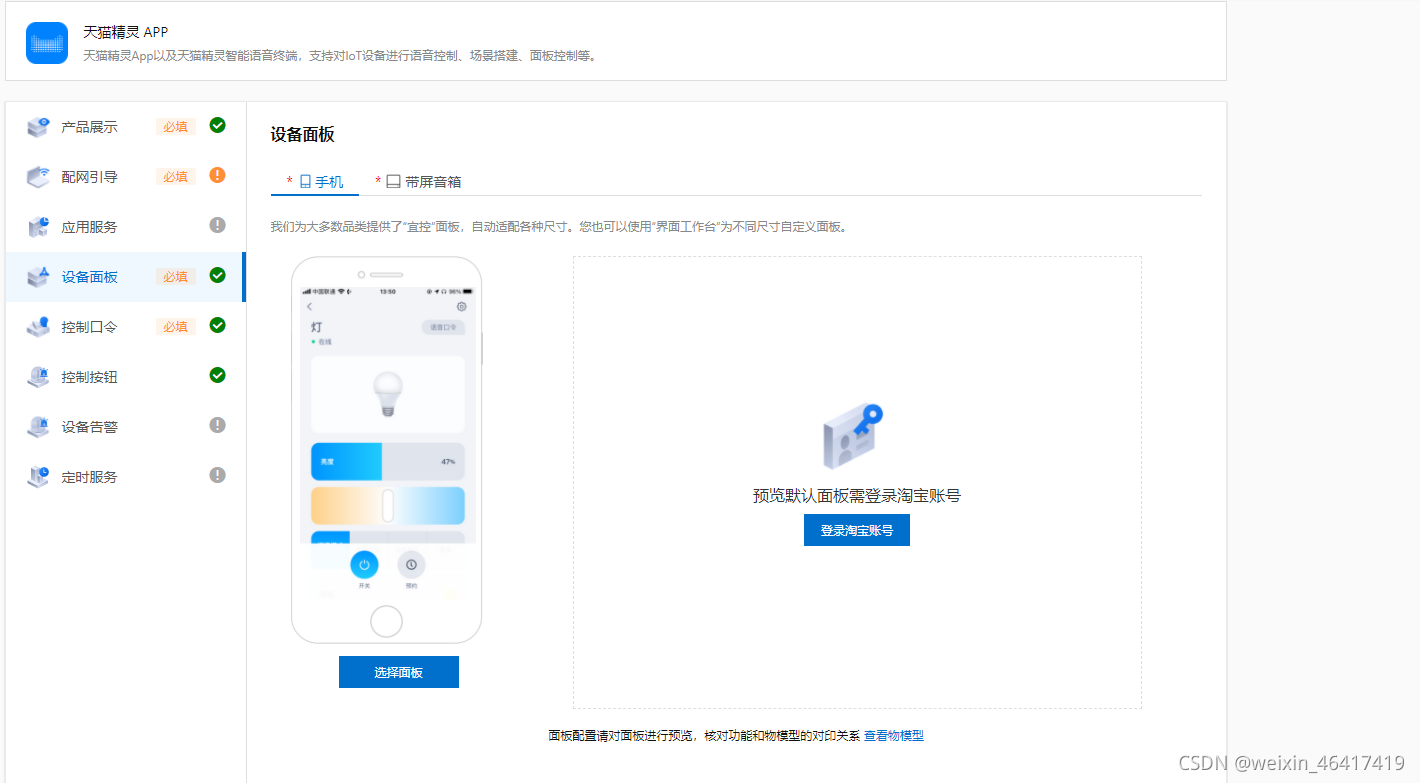Image resolution: width=1420 pixels, height=783 pixels.
Task: Click the phone home button in preview
Action: tap(386, 621)
